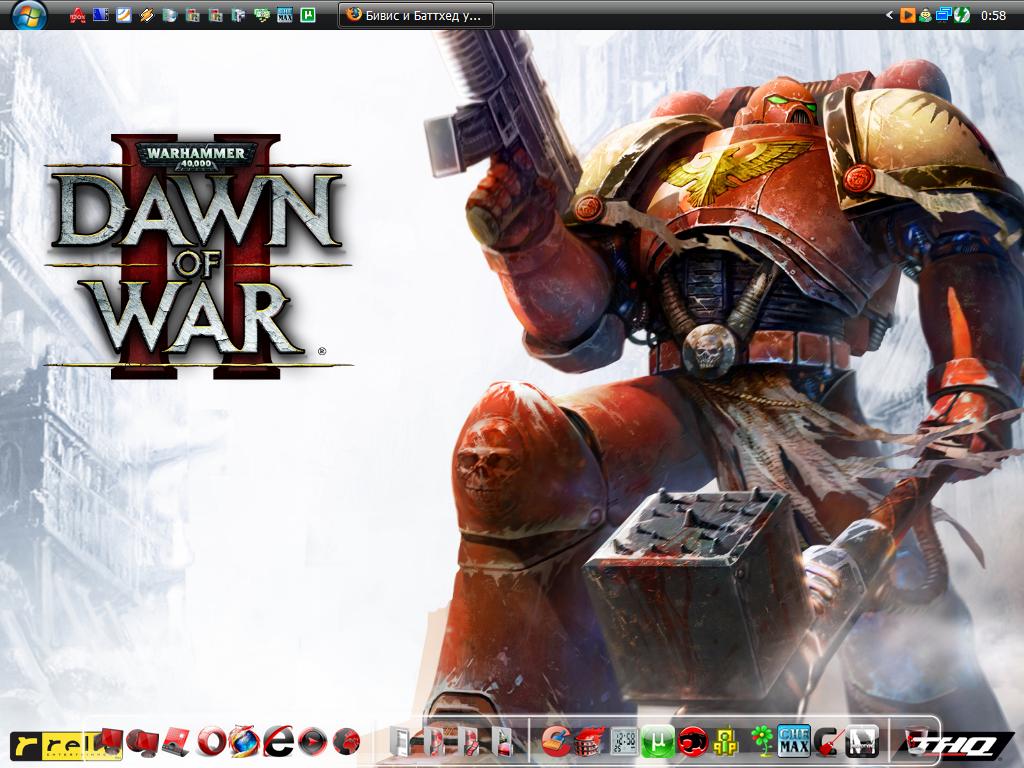Click the red Adobe quick launch icon
The image size is (1024, 768).
pyautogui.click(x=77, y=15)
